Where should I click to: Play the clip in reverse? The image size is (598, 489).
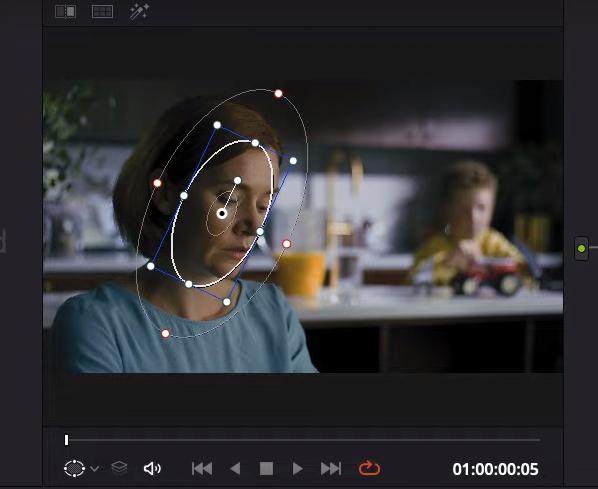(235, 468)
